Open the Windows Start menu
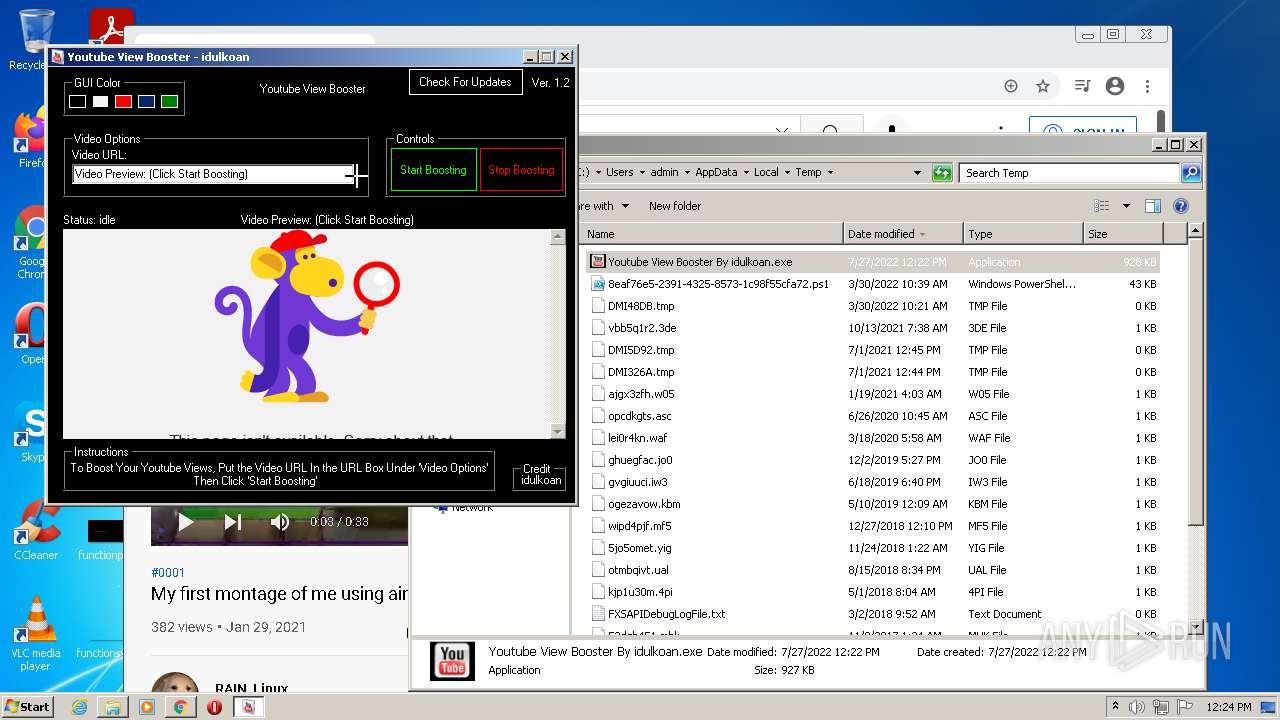The width and height of the screenshot is (1280, 720). pos(27,706)
